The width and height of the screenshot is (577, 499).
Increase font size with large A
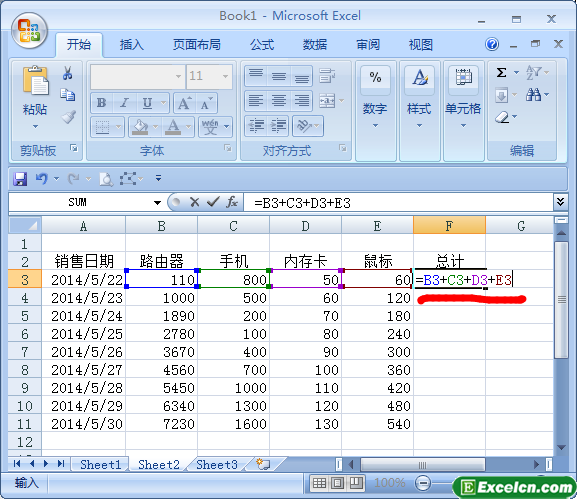tap(184, 103)
